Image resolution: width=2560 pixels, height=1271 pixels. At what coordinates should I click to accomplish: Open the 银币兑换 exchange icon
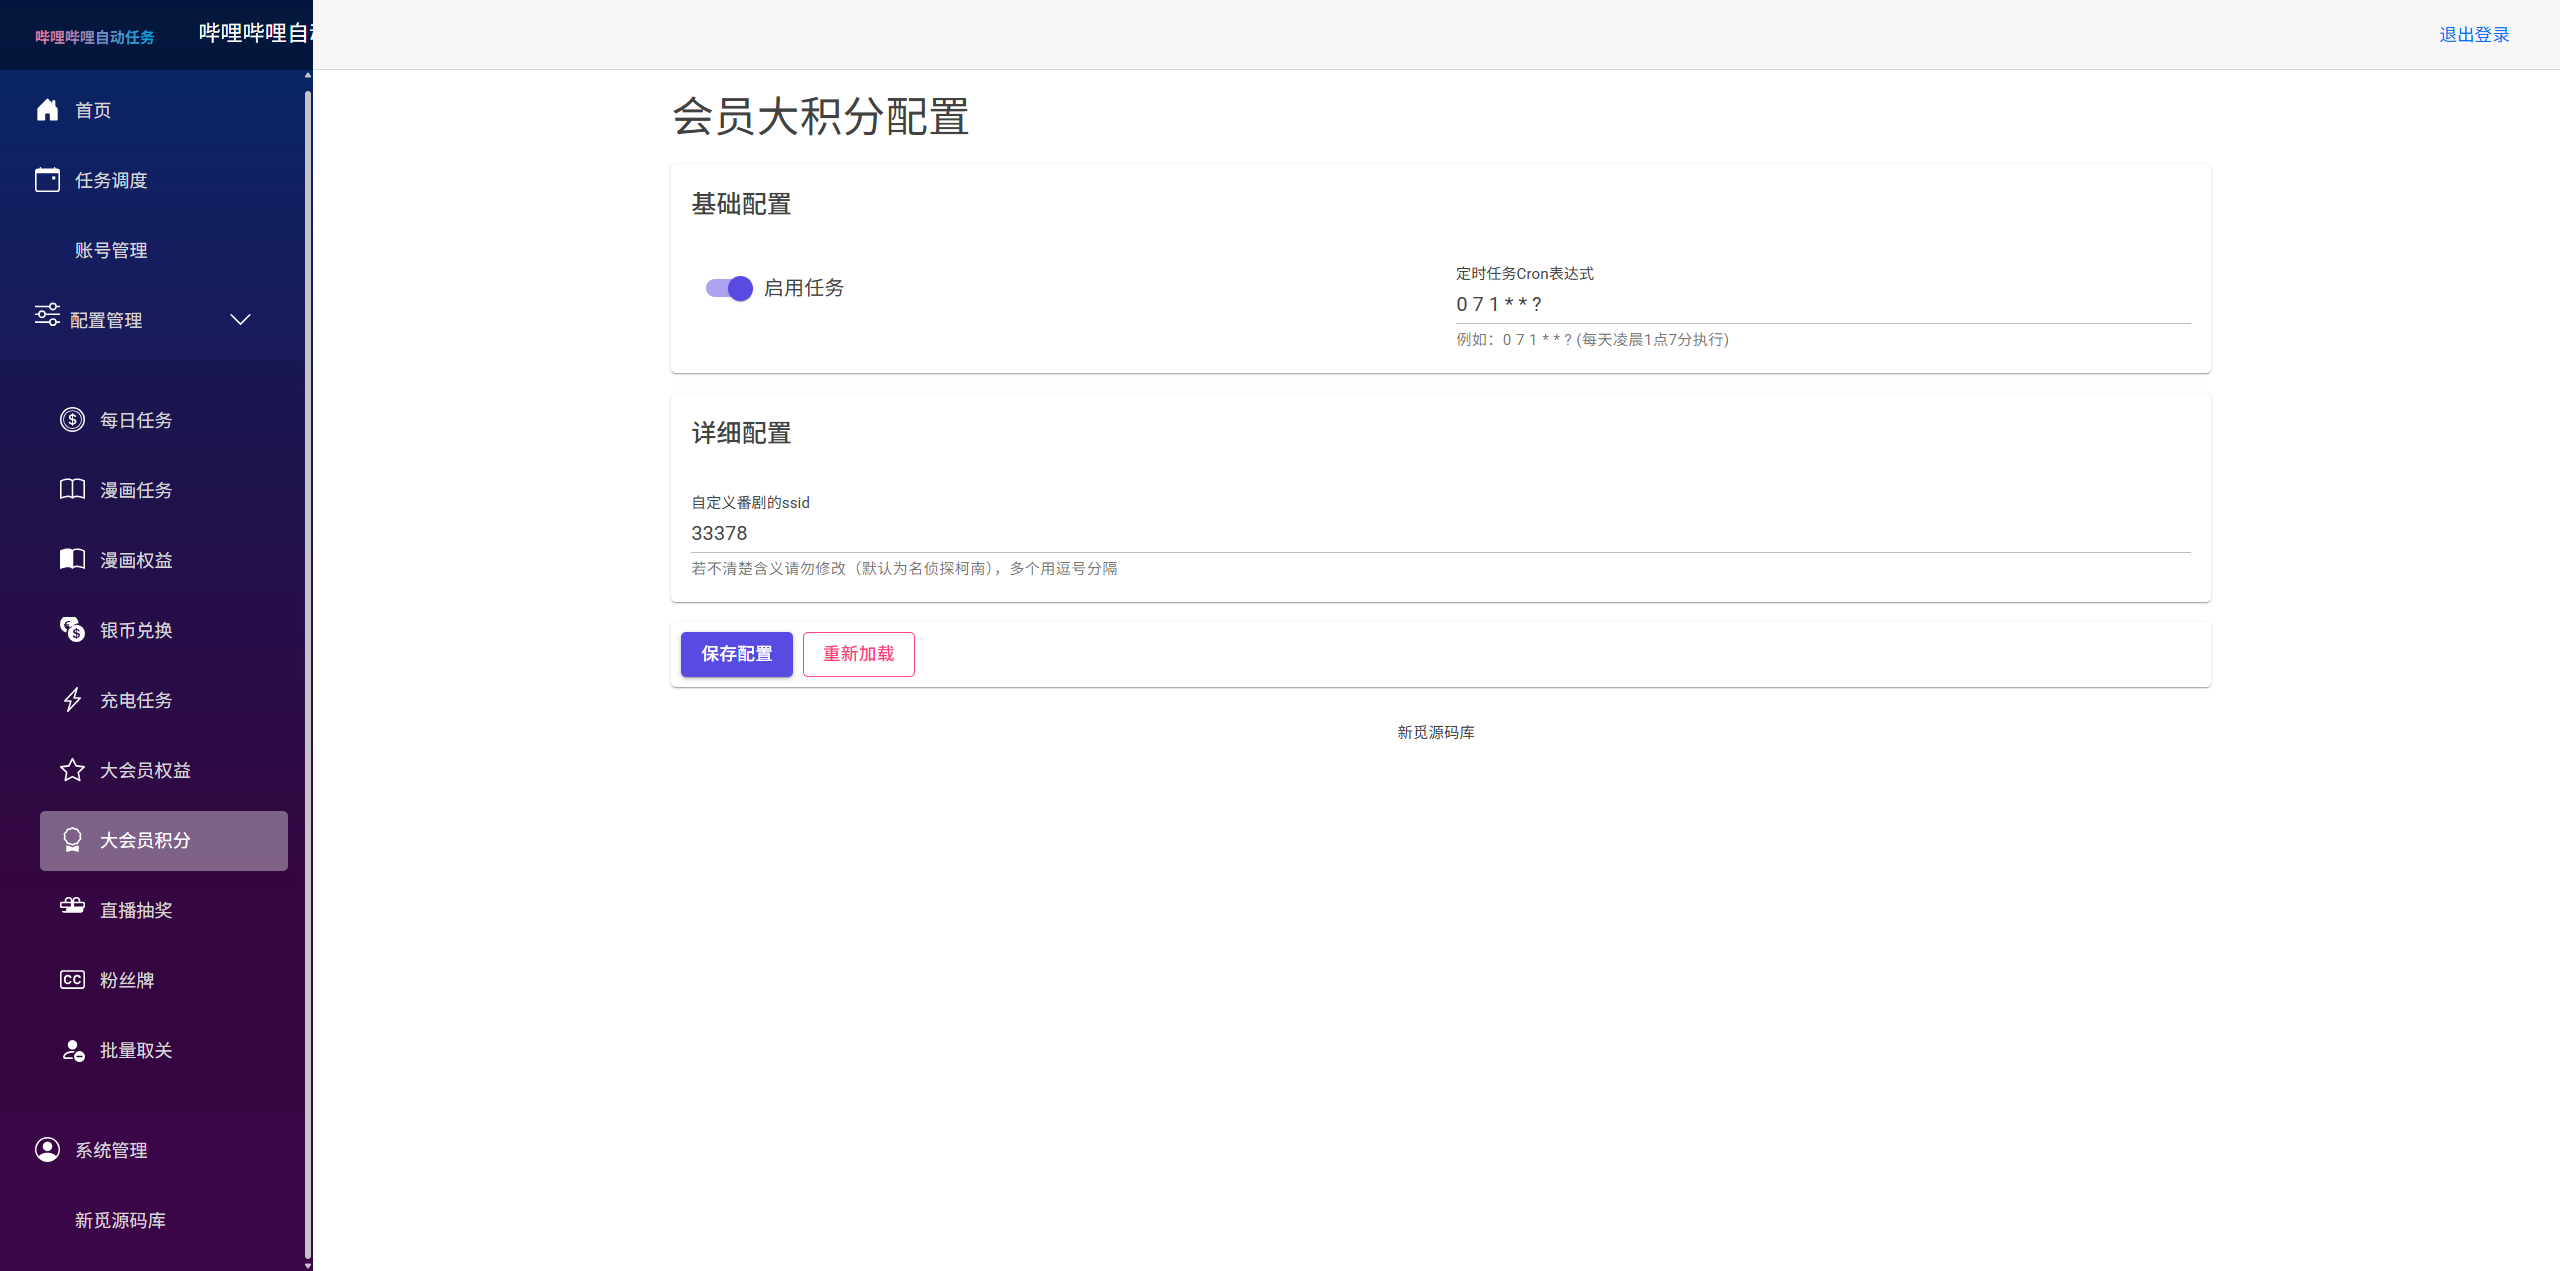[71, 629]
